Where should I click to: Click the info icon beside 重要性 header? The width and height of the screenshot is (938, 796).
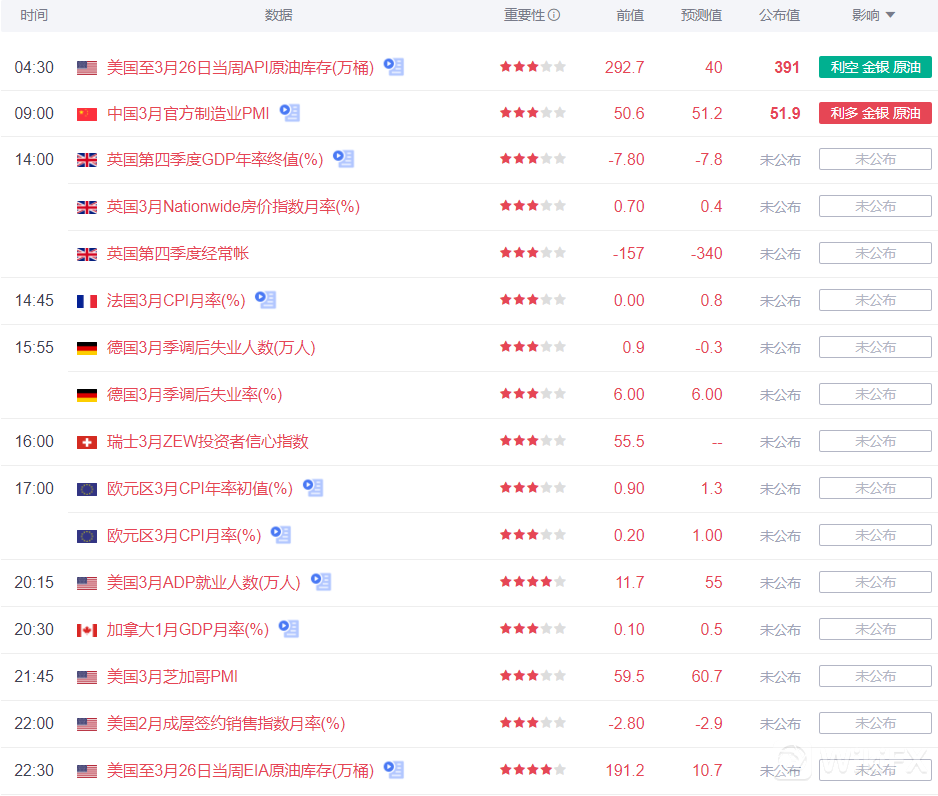pos(554,15)
